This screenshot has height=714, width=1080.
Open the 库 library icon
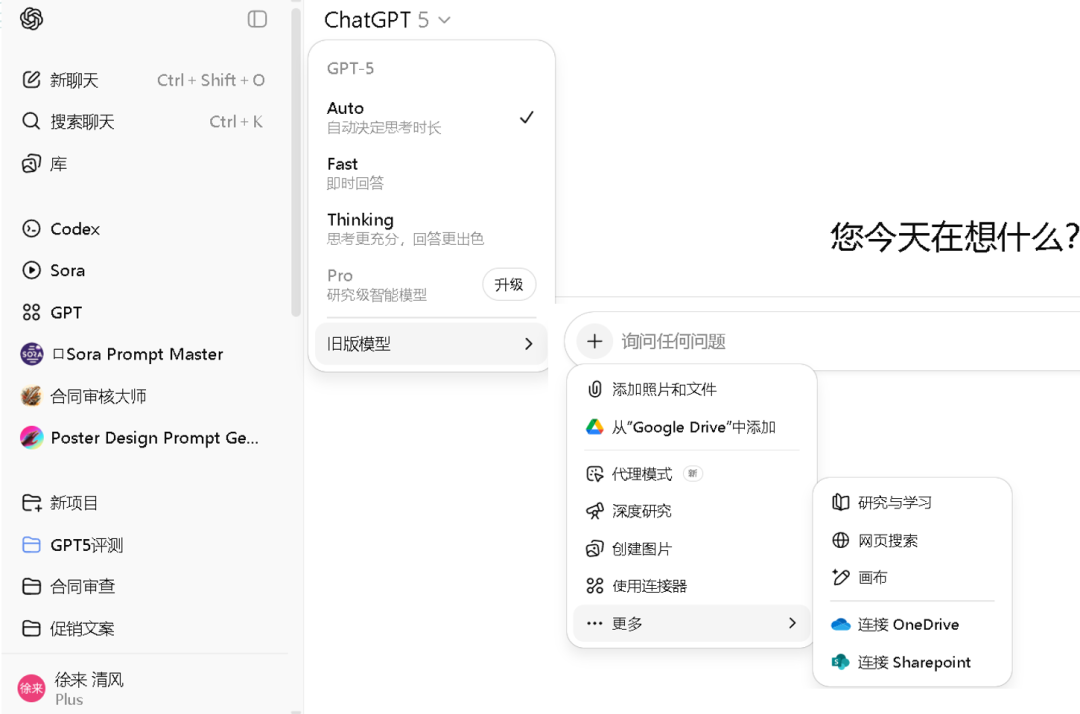click(x=31, y=164)
